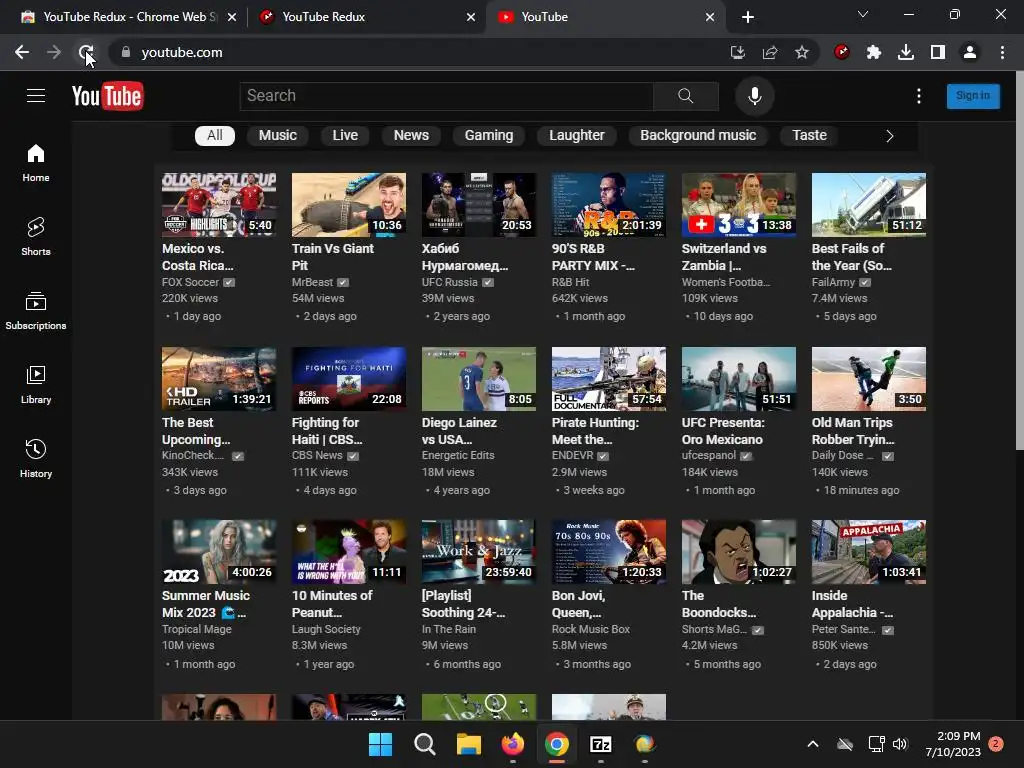The image size is (1024, 768).
Task: Open Chrome profile avatar
Action: 970,52
